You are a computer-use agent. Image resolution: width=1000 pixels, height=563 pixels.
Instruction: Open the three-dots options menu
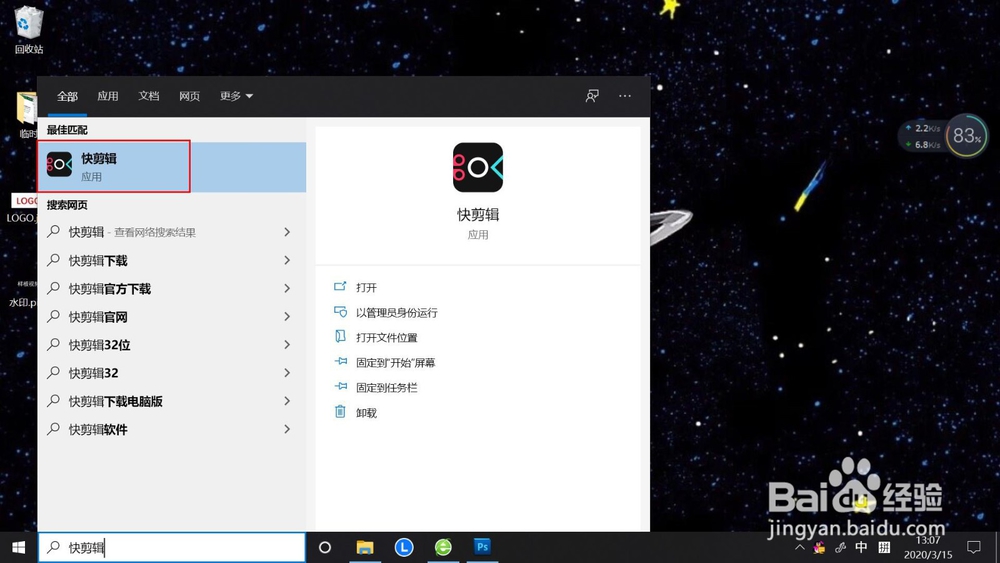point(625,96)
